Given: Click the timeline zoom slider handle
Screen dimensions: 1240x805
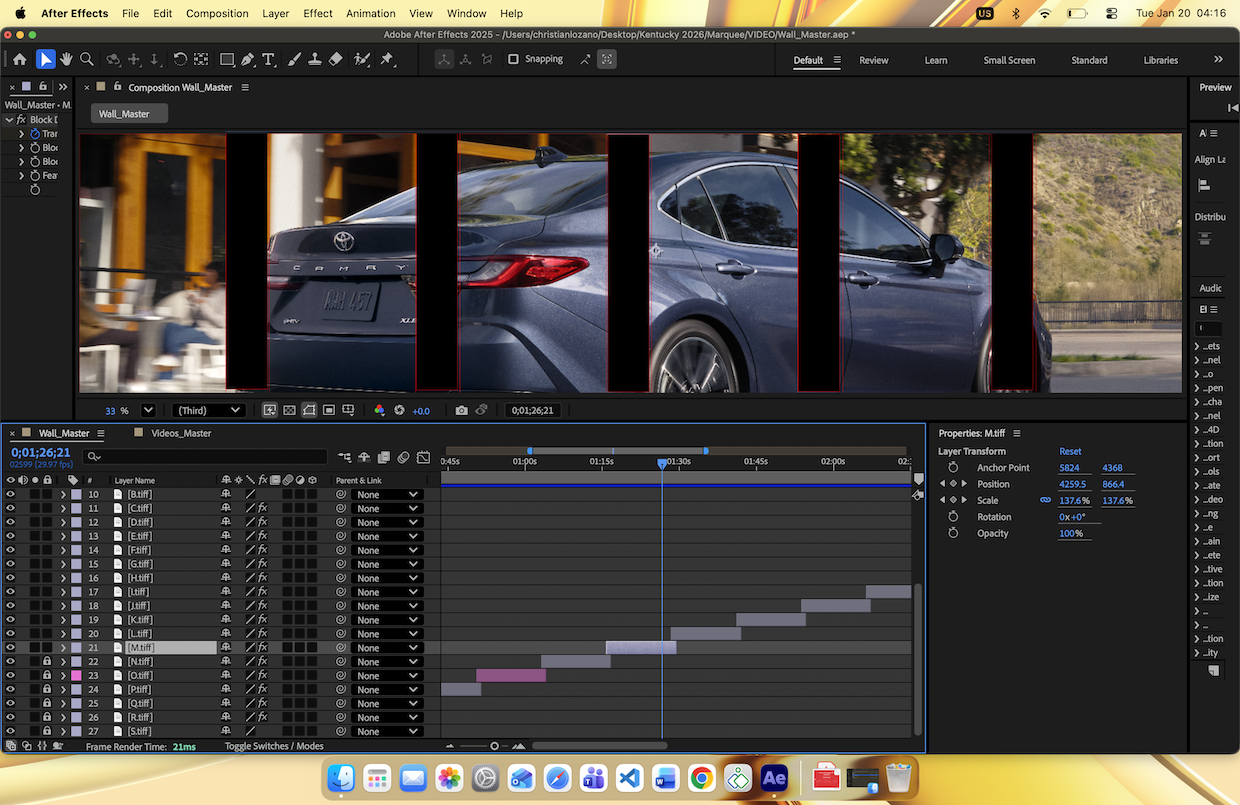Looking at the screenshot, I should (494, 746).
